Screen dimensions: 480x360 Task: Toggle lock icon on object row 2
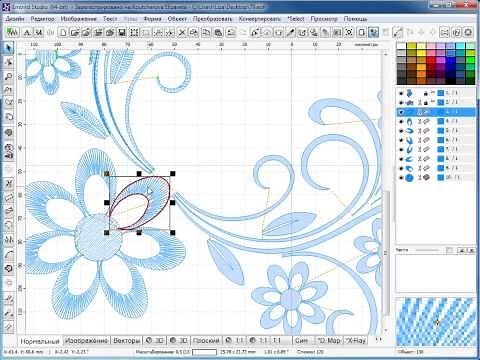point(426,103)
